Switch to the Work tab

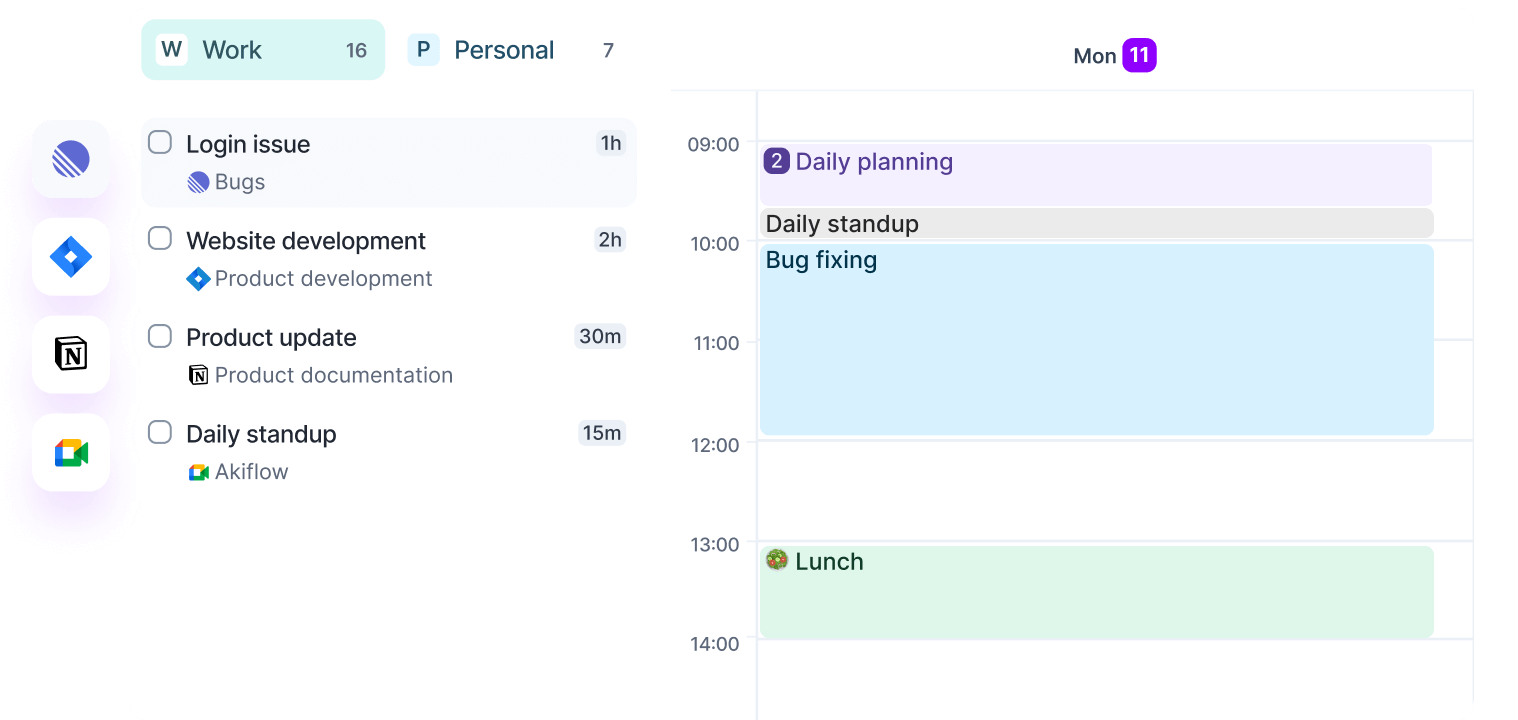[x=262, y=50]
